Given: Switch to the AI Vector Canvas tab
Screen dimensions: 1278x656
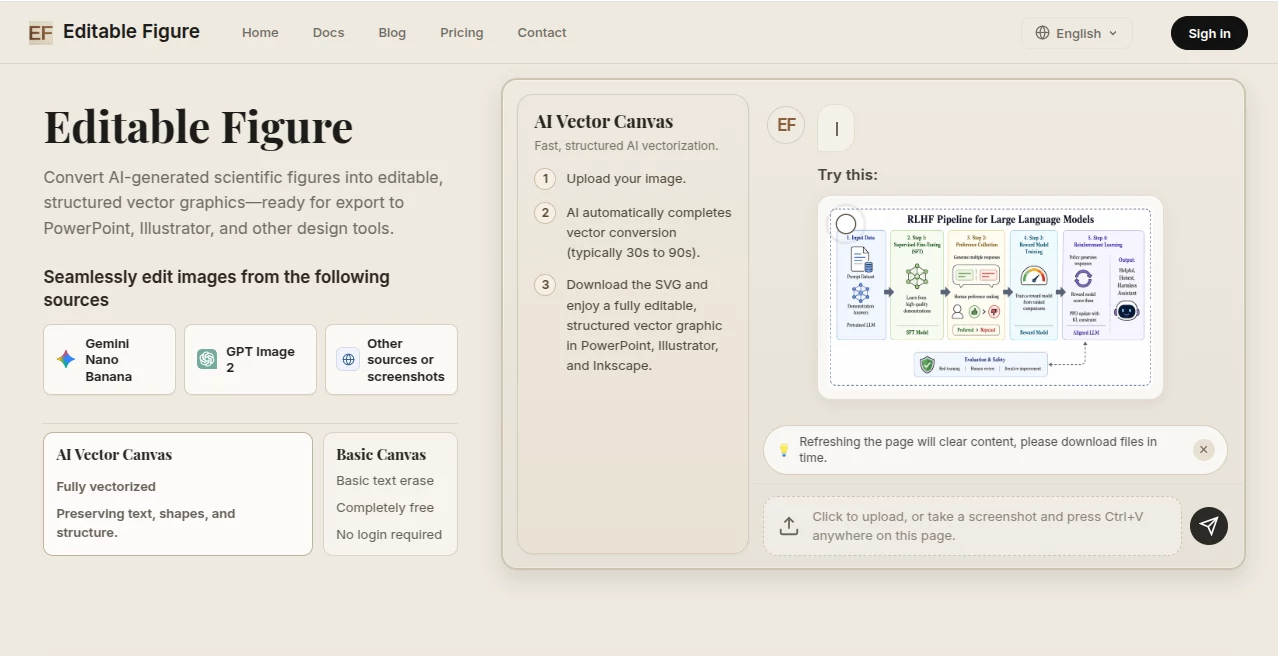Looking at the screenshot, I should tap(178, 494).
